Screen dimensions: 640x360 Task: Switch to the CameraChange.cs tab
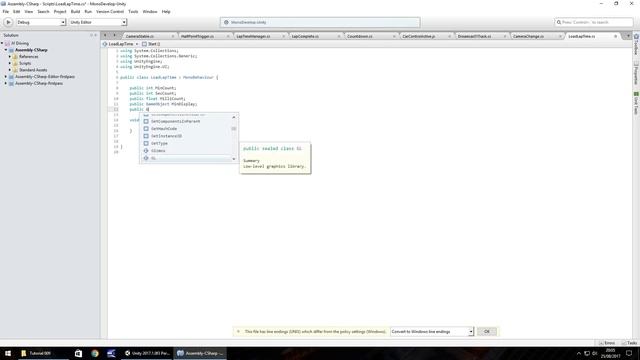pyautogui.click(x=528, y=36)
